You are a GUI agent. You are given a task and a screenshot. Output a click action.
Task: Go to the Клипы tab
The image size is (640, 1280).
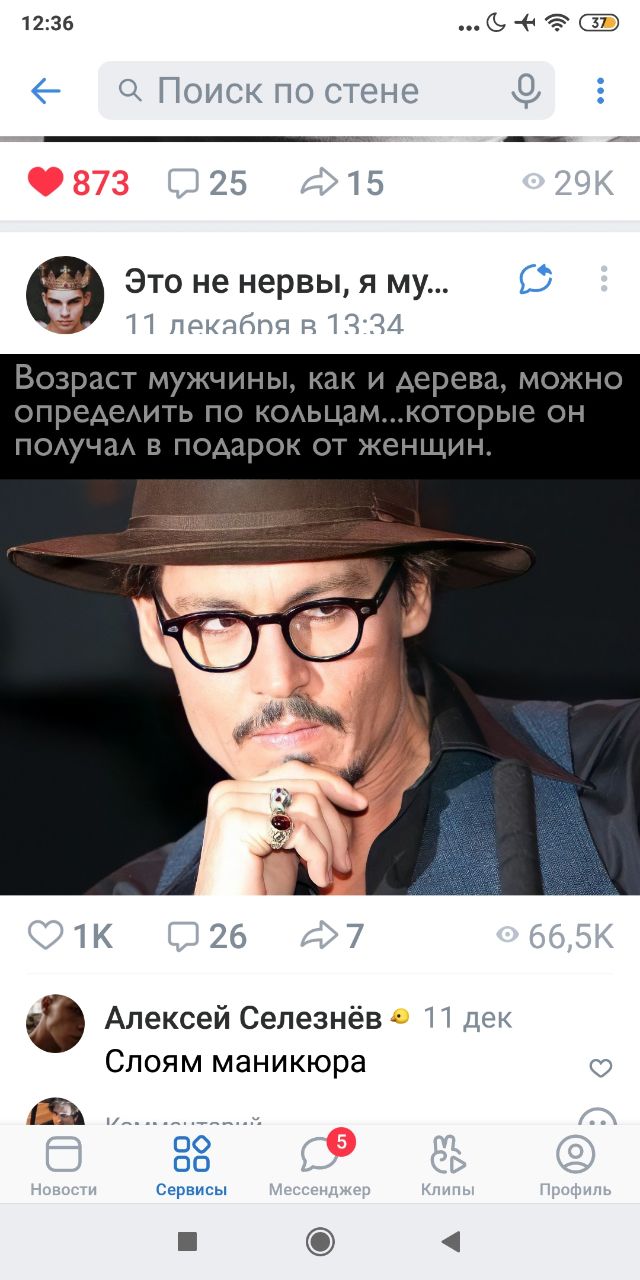(x=447, y=1166)
